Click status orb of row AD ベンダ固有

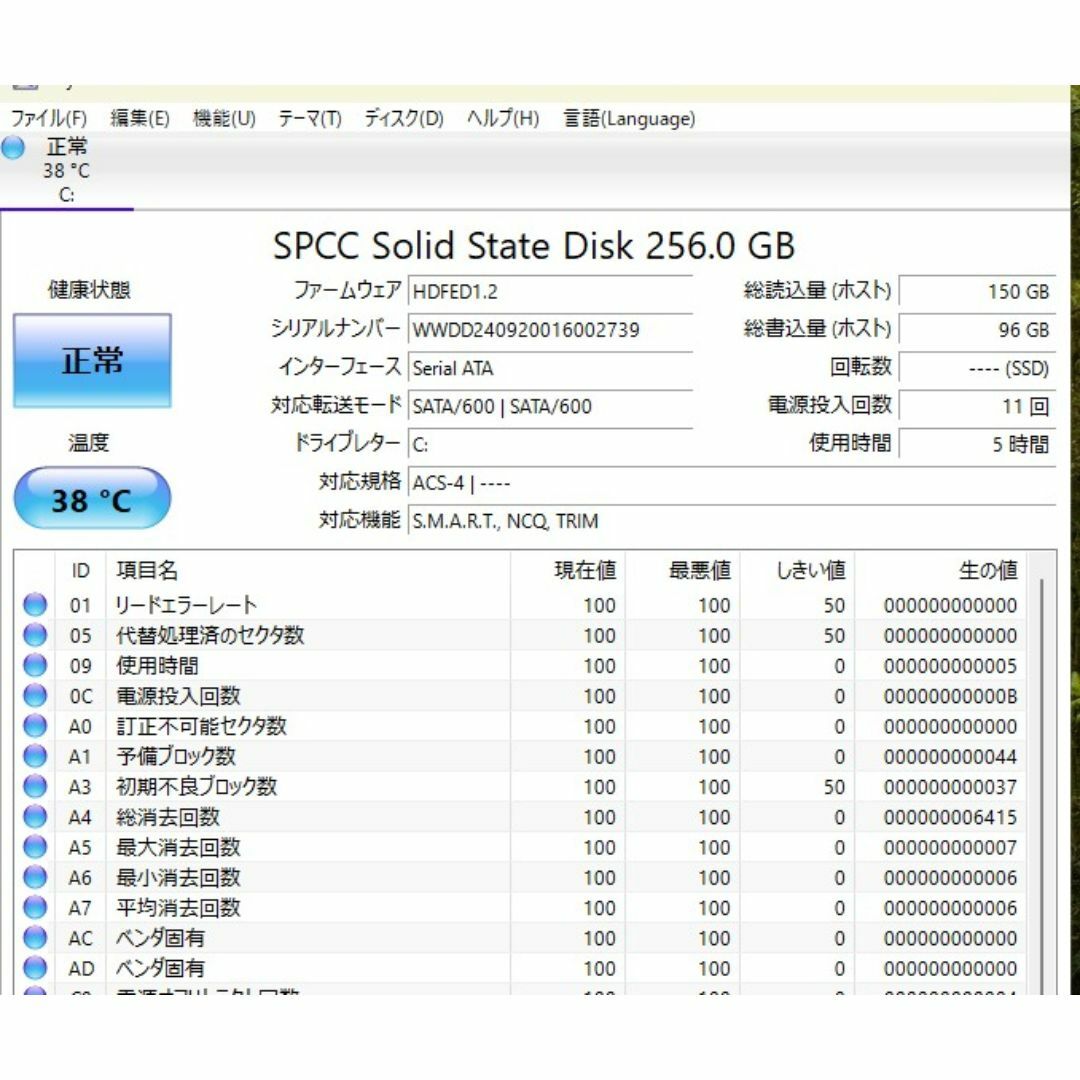[34, 968]
